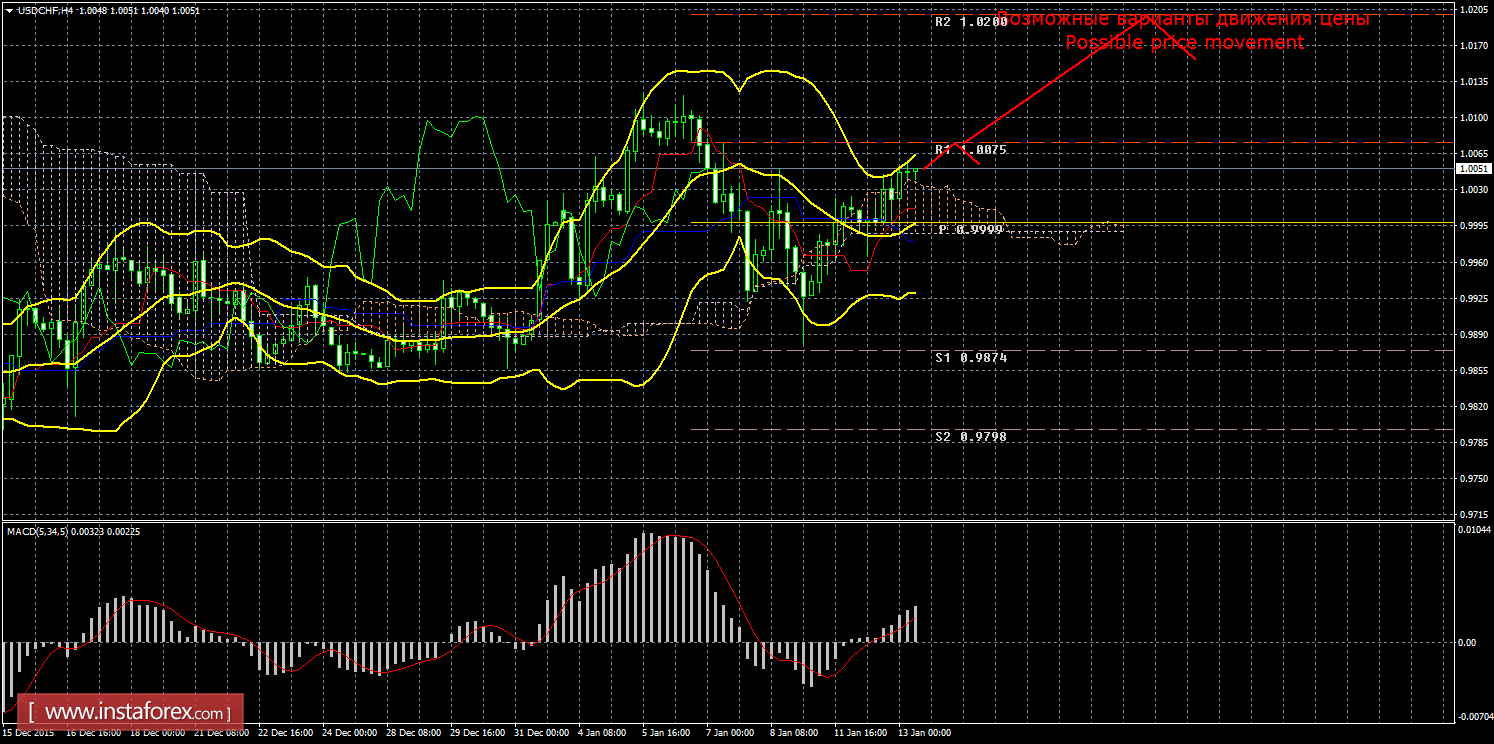Click the 31 Dec 00:00 time label

coord(541,733)
